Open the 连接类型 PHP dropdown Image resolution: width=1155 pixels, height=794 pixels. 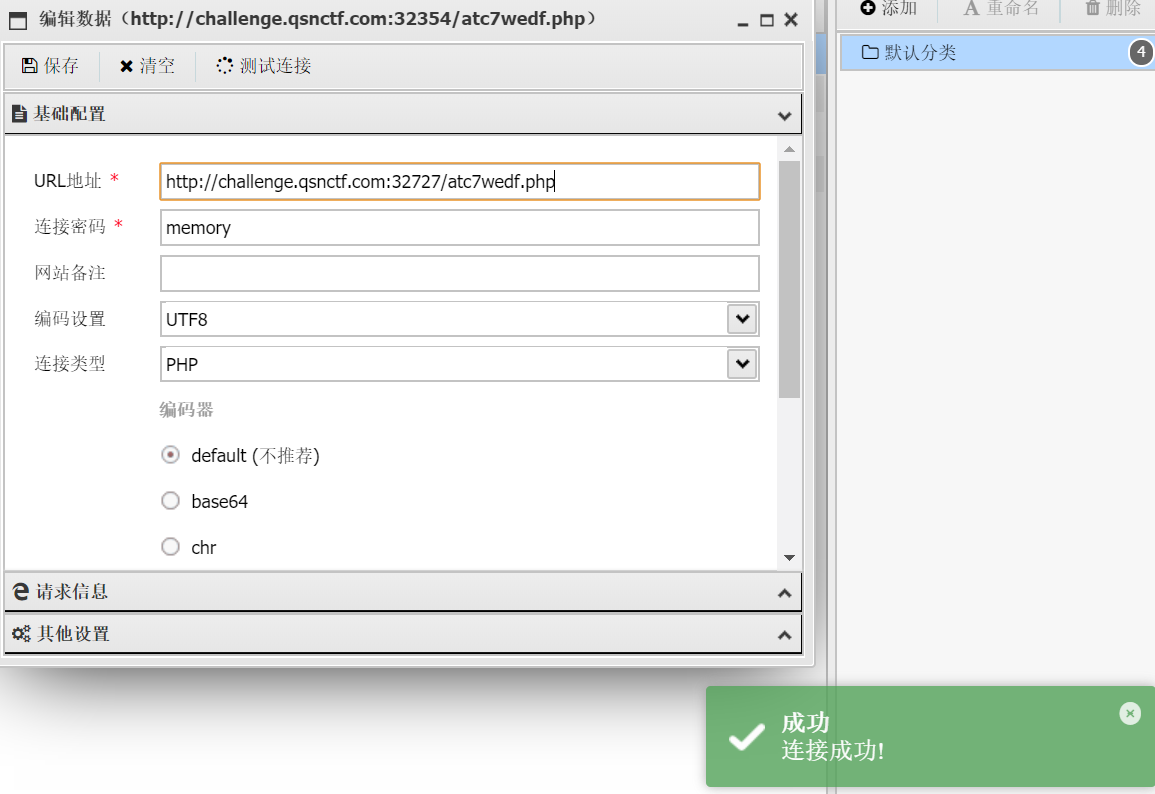click(742, 364)
